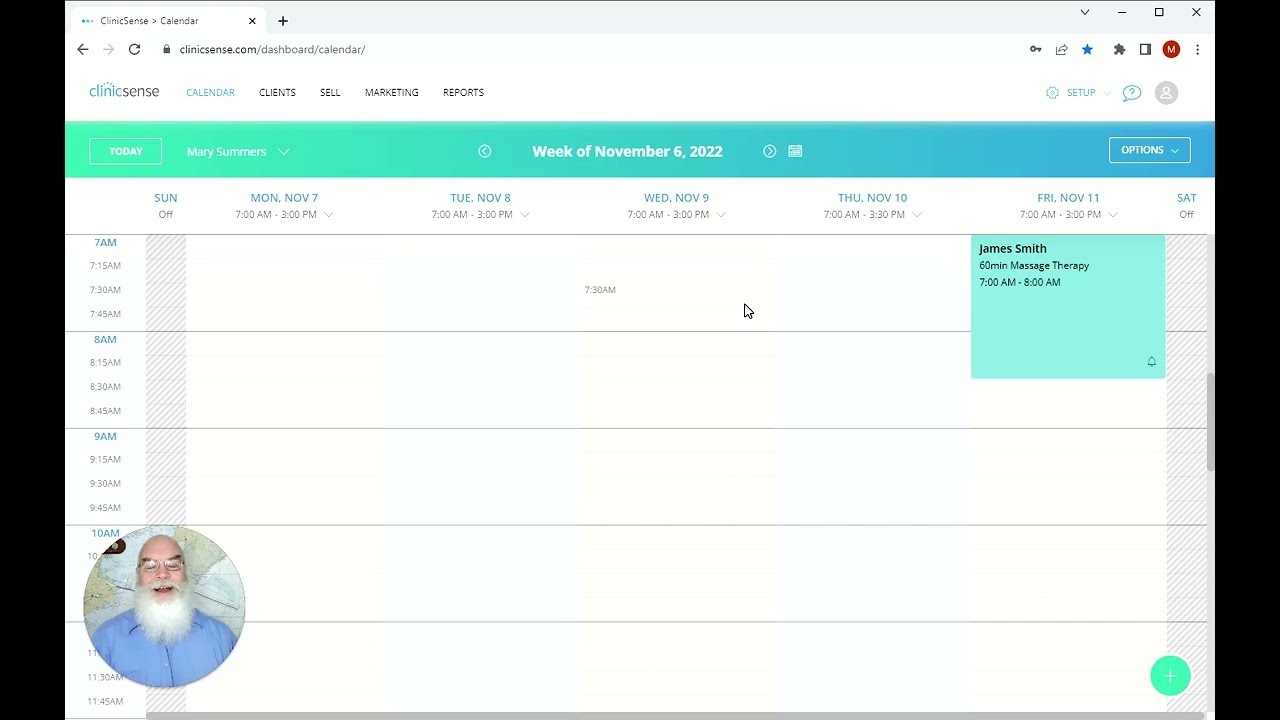Open the SETUP settings link
Viewport: 1280px width, 720px height.
pyautogui.click(x=1071, y=93)
